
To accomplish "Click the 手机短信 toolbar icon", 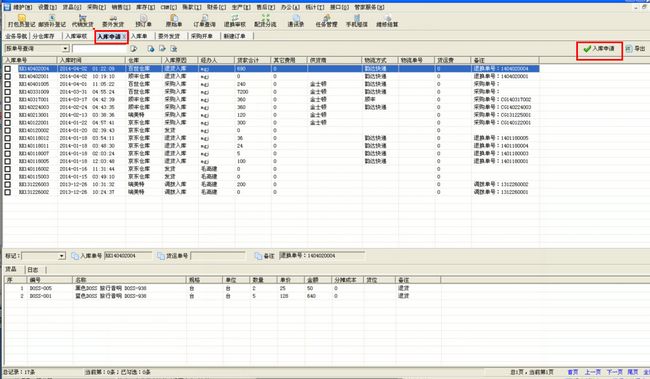I will coord(357,21).
